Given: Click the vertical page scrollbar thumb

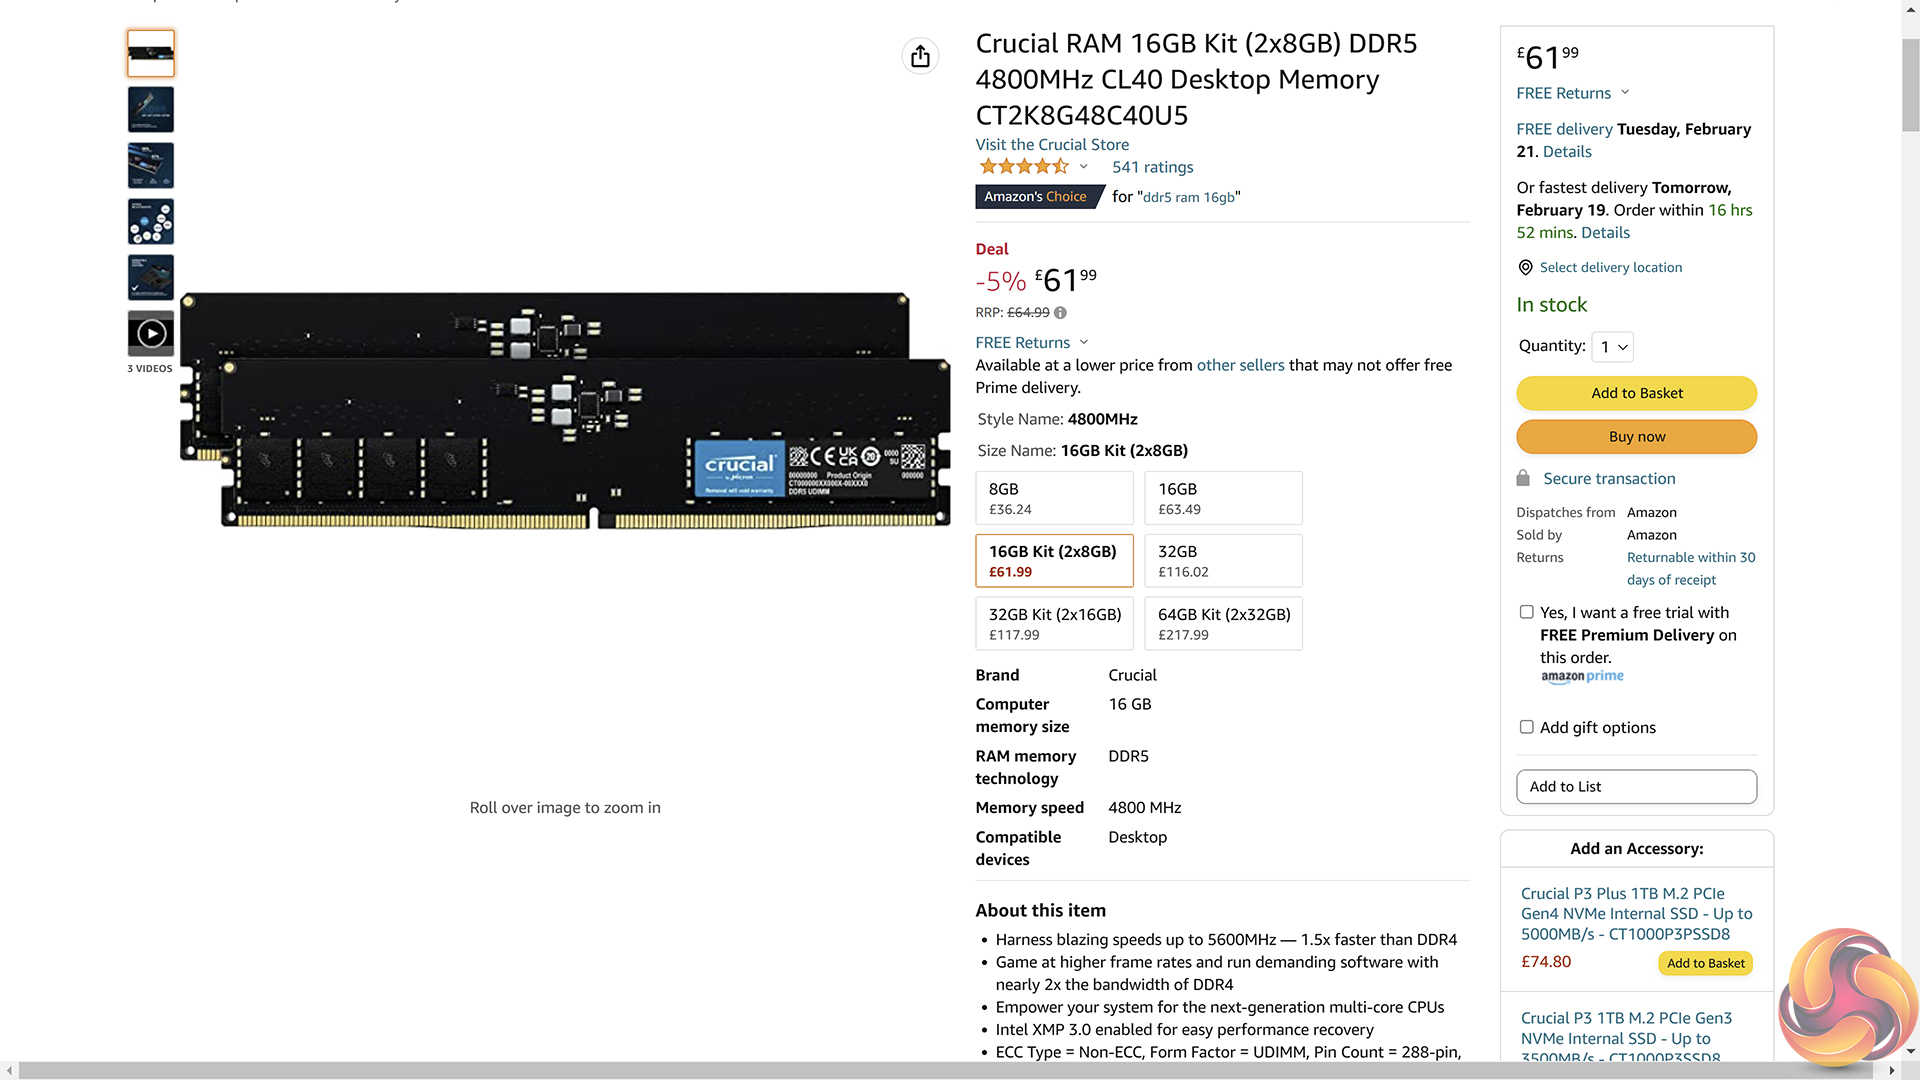Looking at the screenshot, I should pyautogui.click(x=1910, y=85).
